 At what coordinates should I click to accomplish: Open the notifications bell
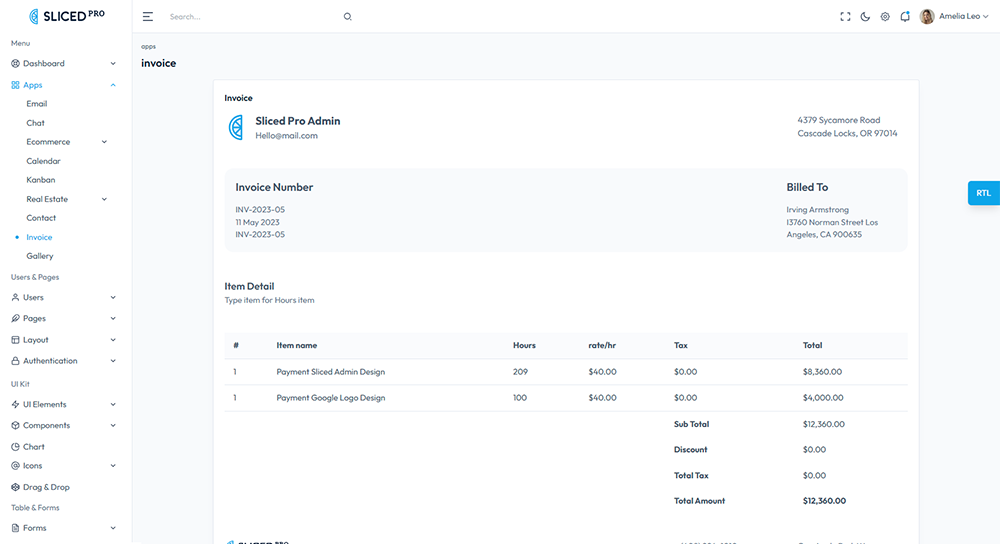click(x=905, y=17)
